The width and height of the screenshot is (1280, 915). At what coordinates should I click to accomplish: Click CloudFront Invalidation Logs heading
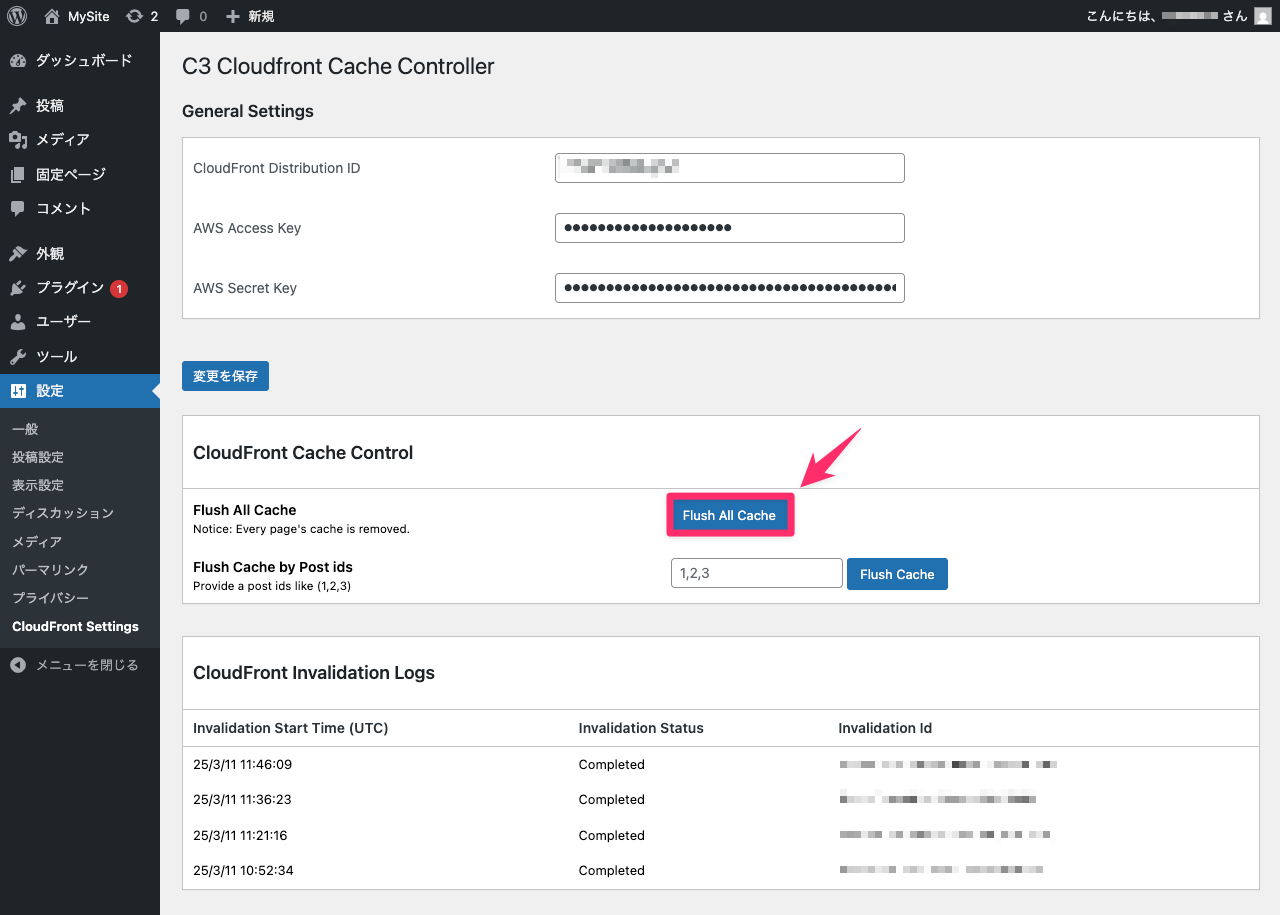314,673
